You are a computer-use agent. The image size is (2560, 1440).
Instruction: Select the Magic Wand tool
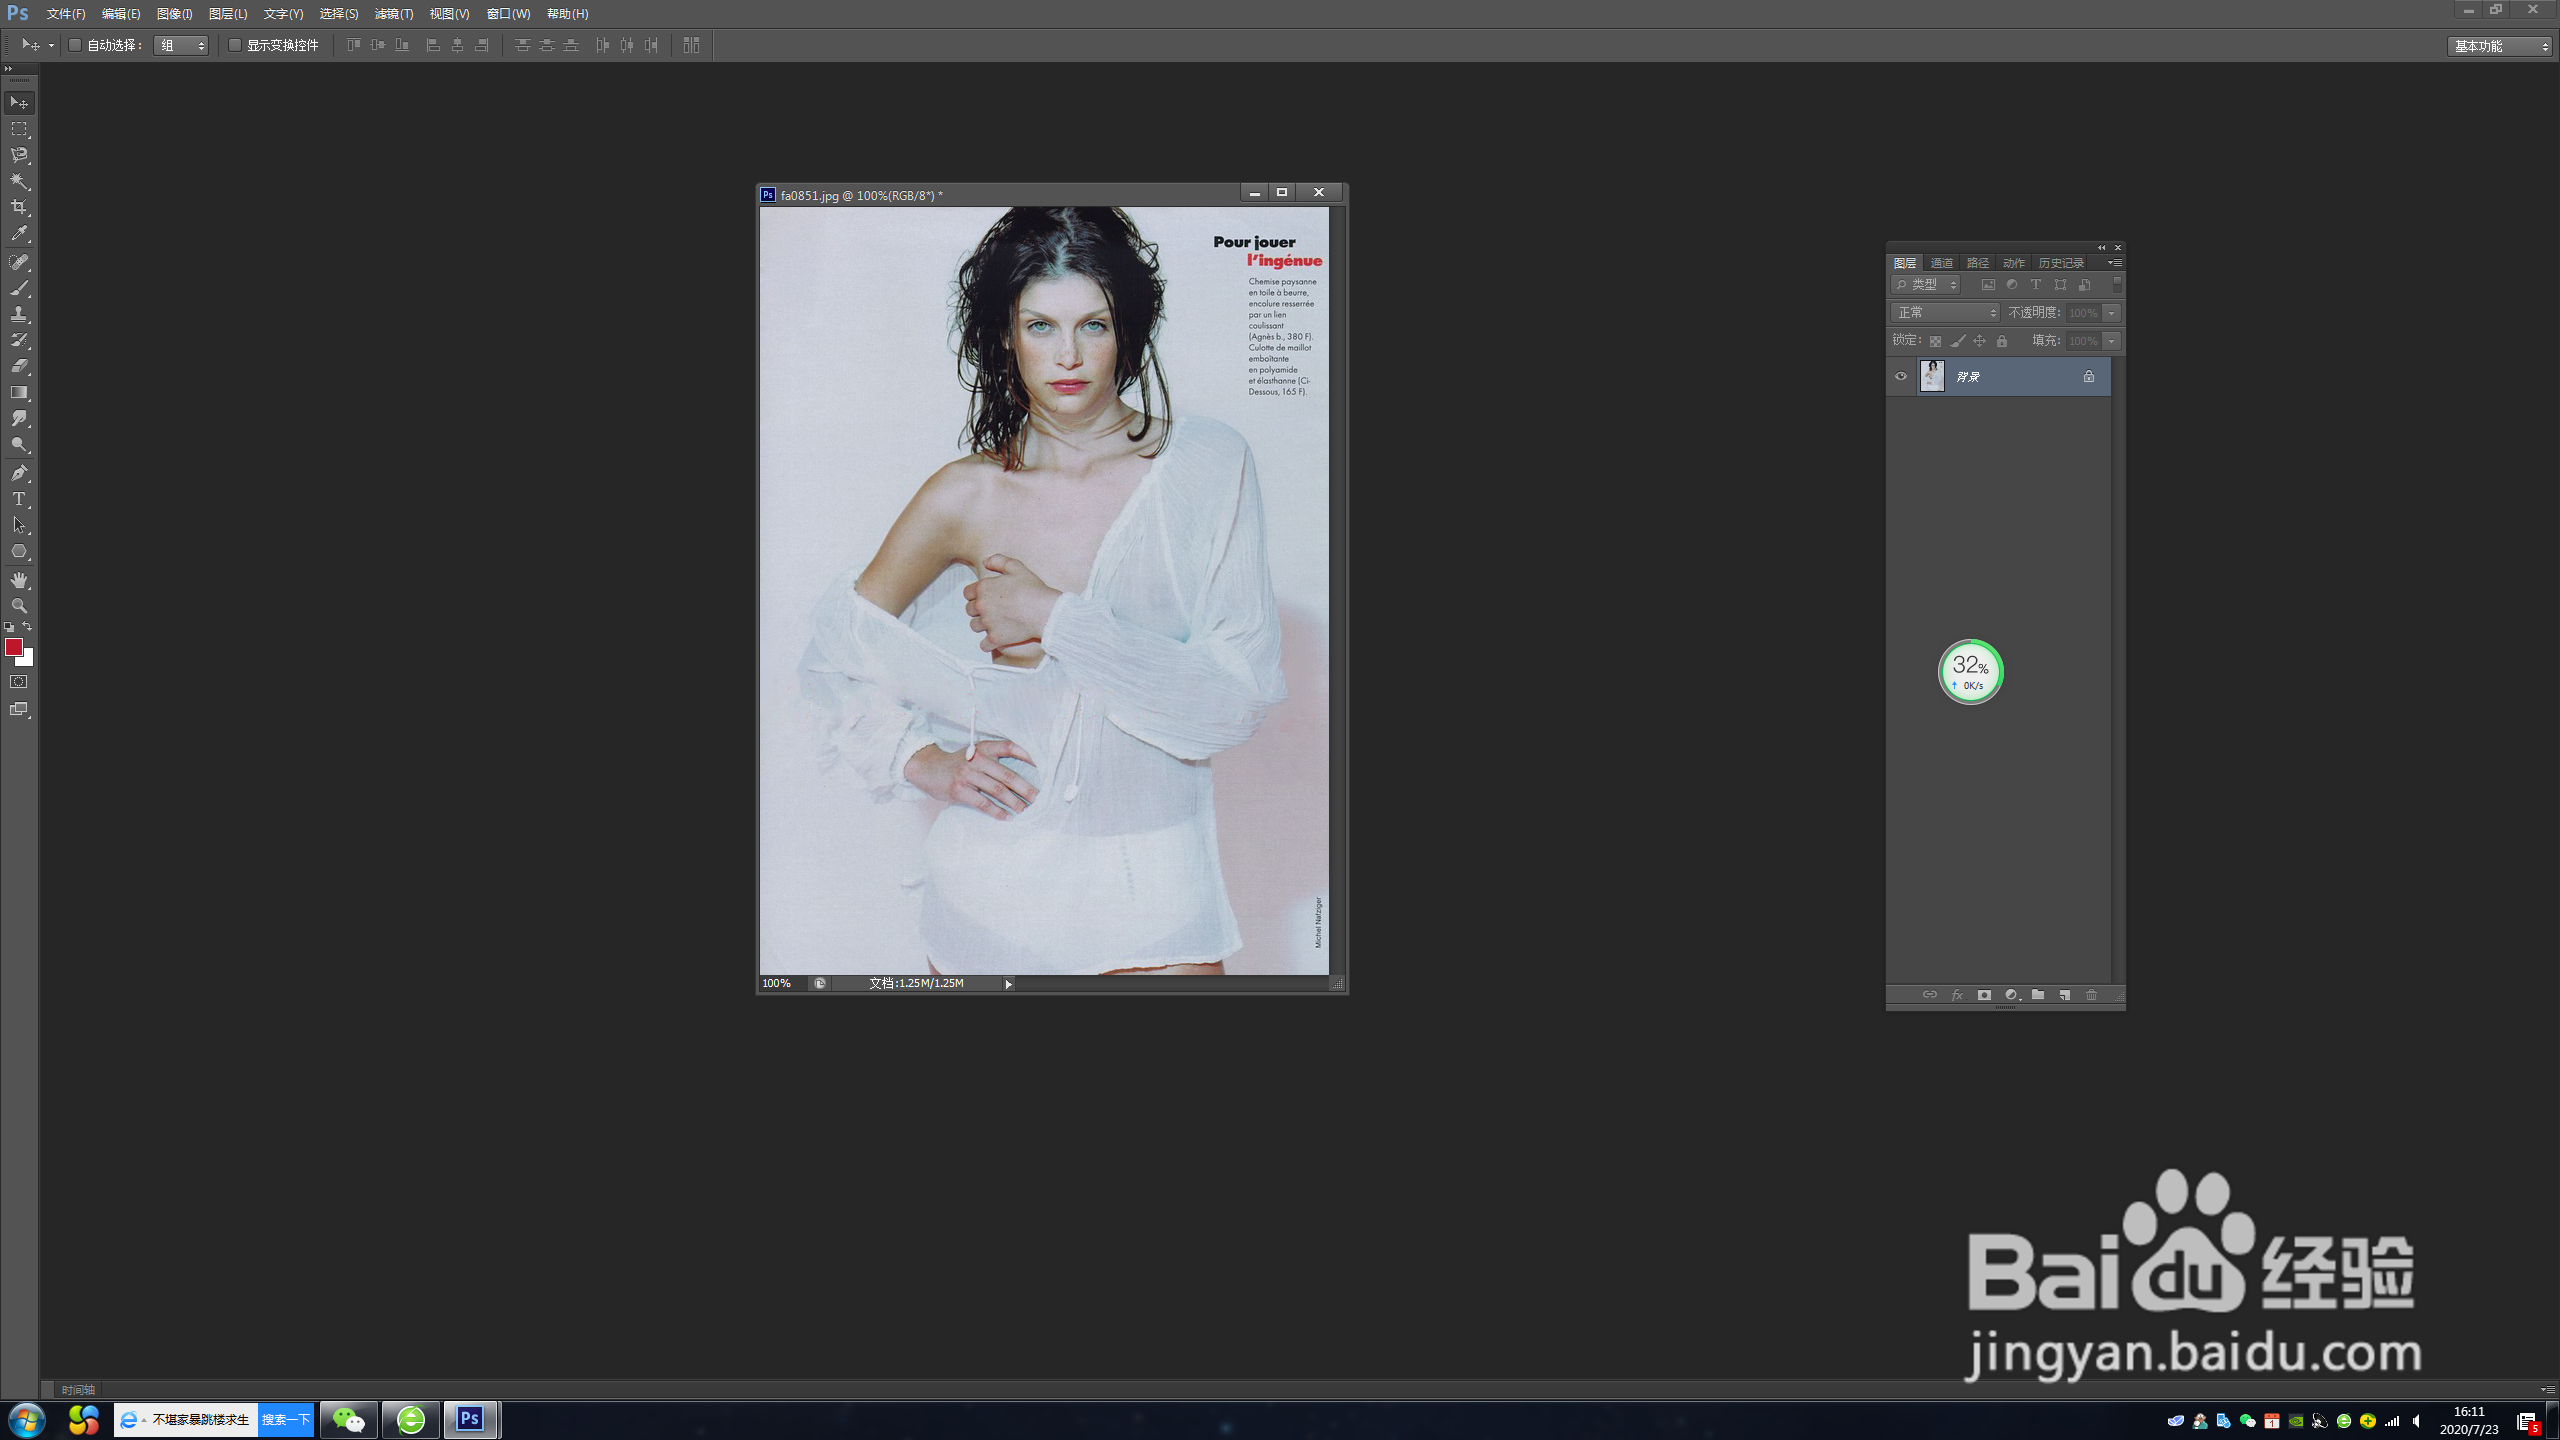(19, 181)
